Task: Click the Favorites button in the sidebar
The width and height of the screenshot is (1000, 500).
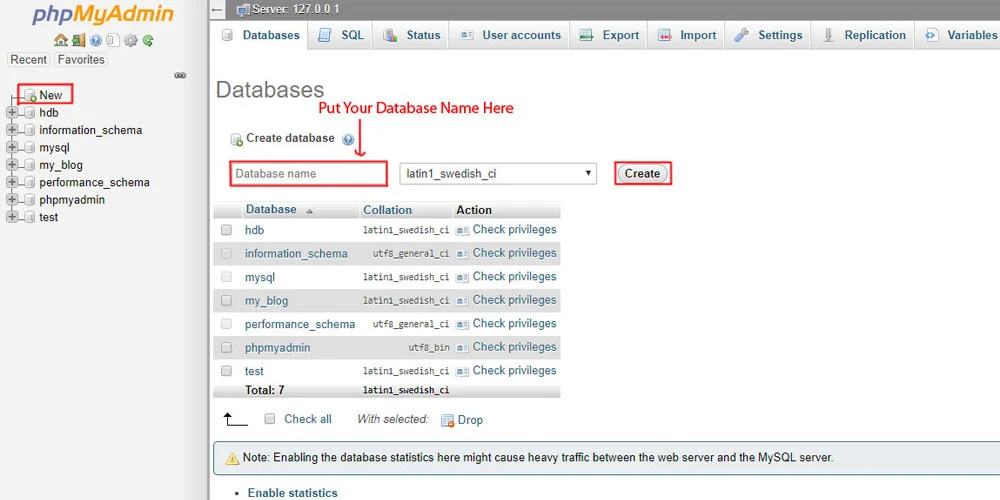Action: (x=81, y=60)
